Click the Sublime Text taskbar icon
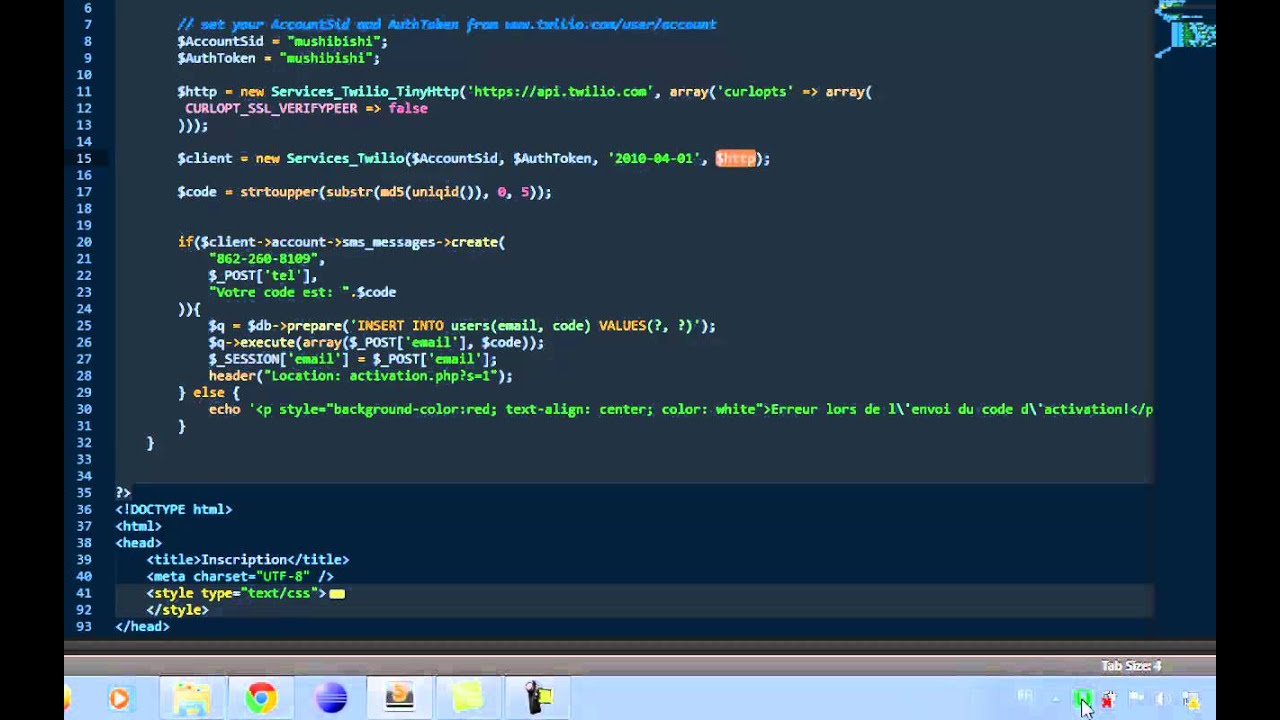Screen dimensions: 1280x720 point(400,697)
